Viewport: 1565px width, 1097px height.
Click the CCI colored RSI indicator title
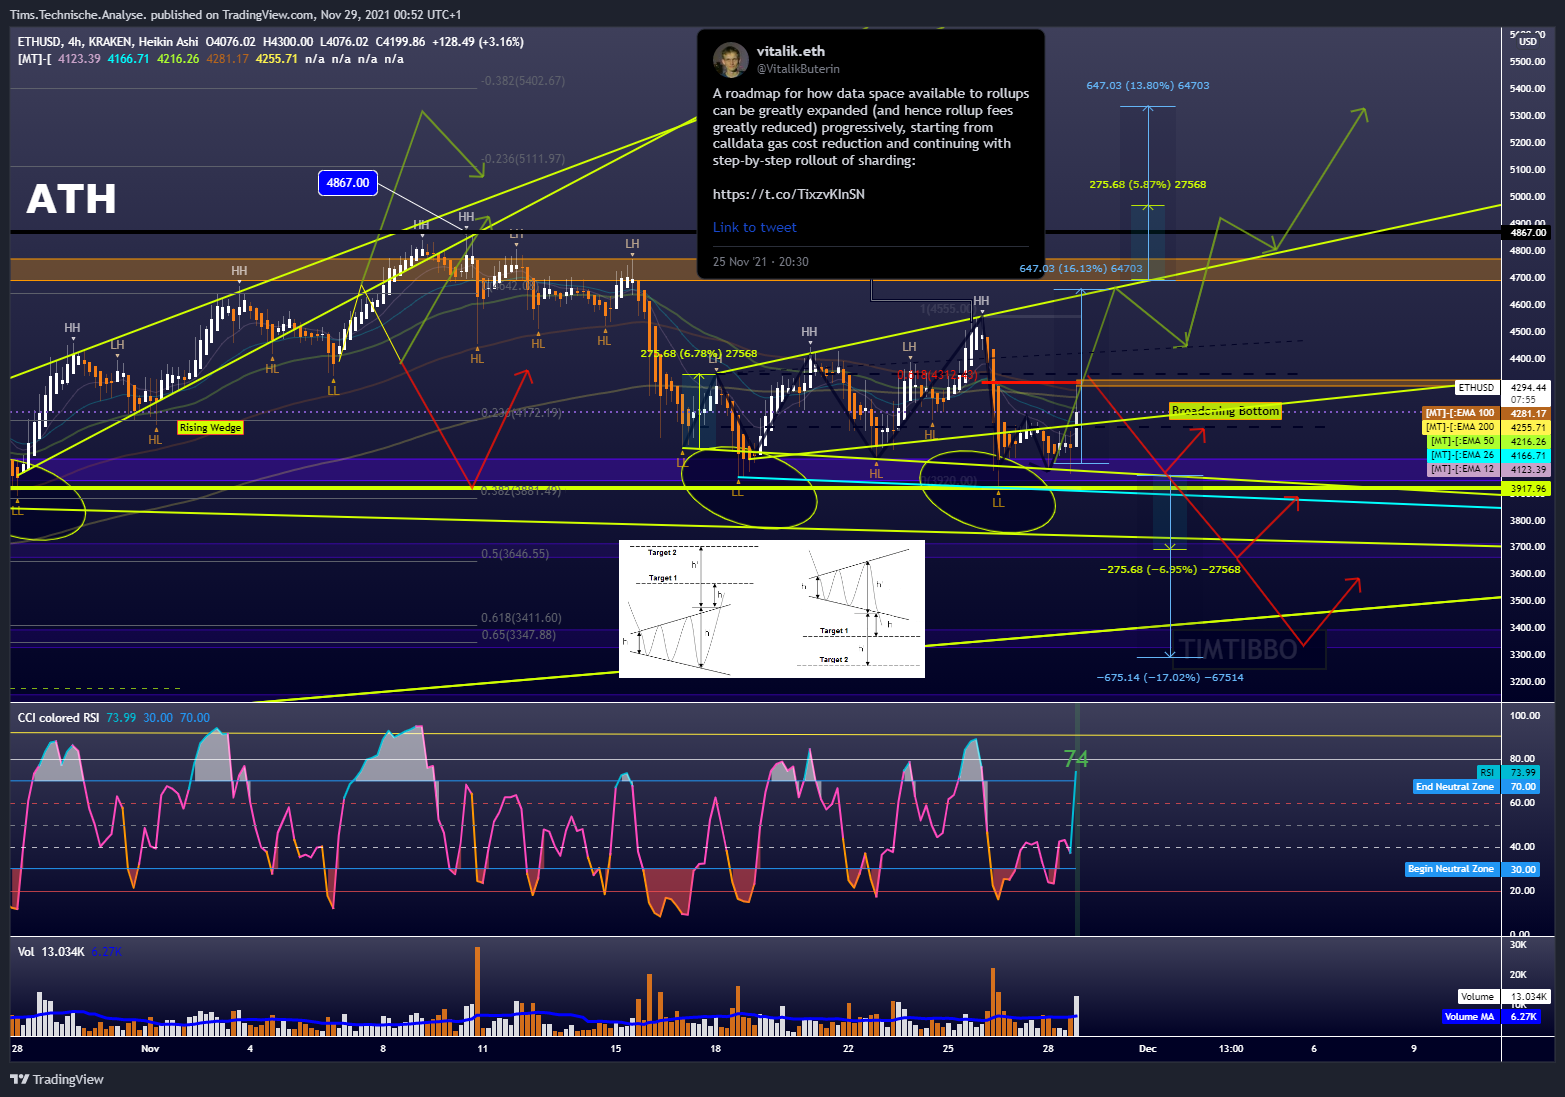[58, 718]
